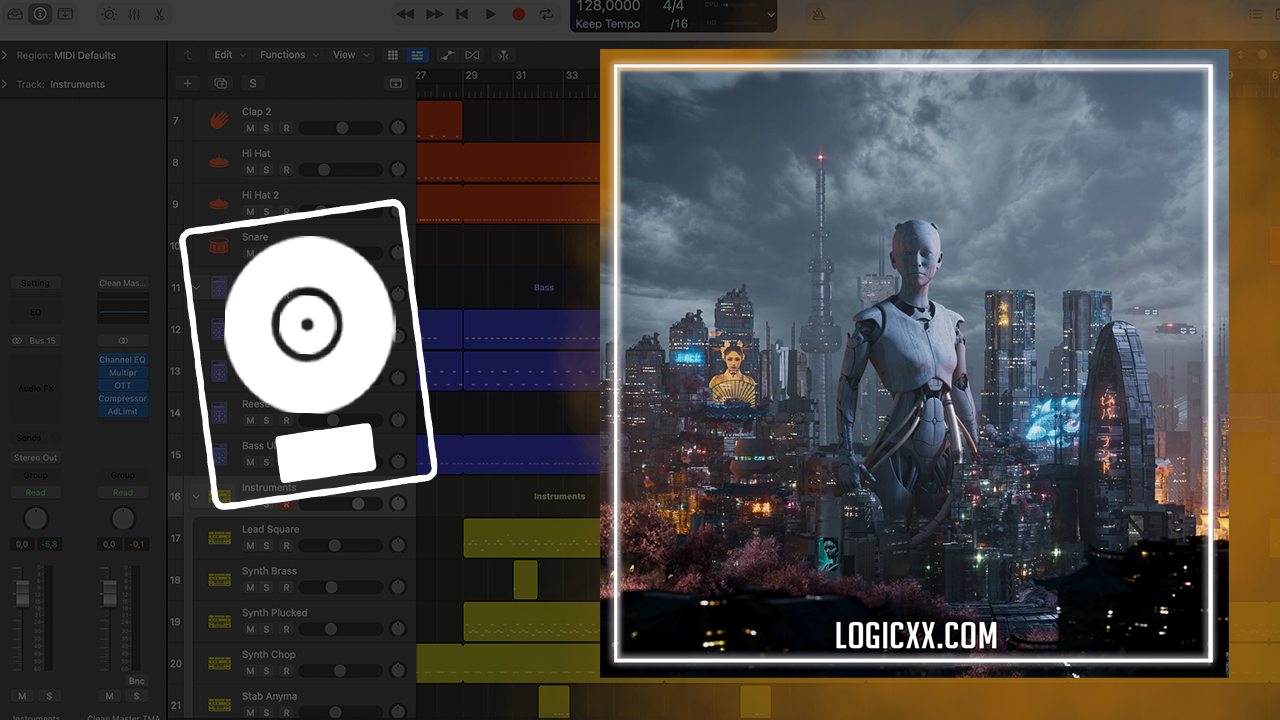
Task: Adjust the Clap 2 volume slider
Action: 340,128
